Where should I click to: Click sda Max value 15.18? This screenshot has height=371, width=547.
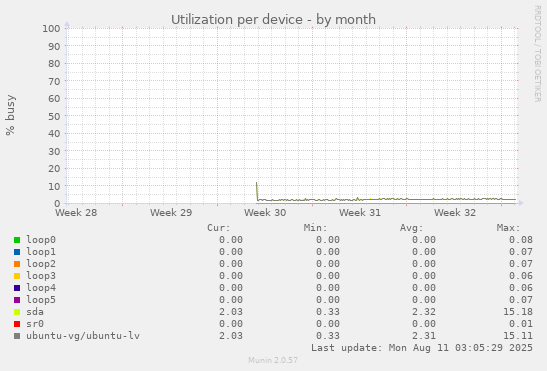pyautogui.click(x=518, y=312)
